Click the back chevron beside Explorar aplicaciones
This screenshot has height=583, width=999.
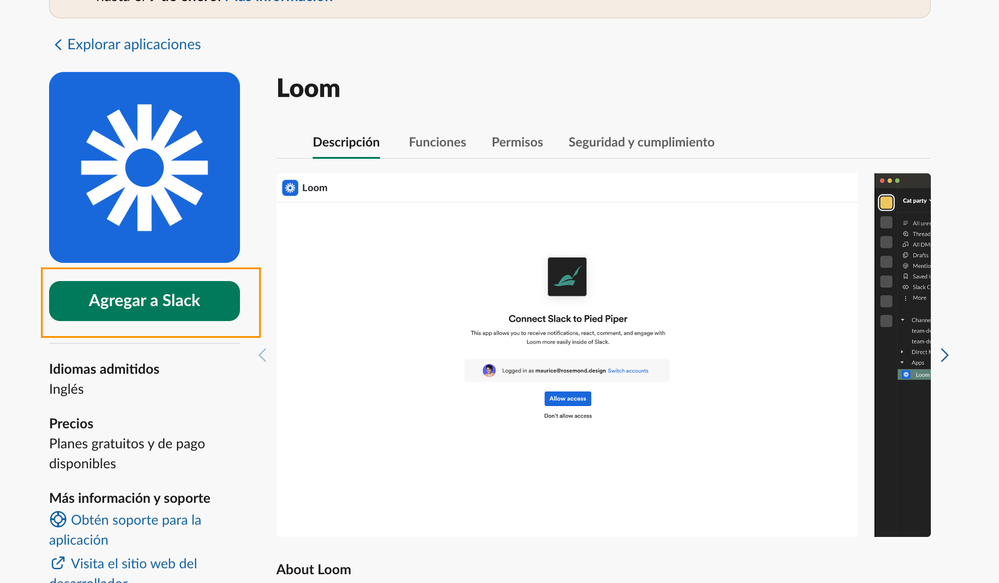[58, 45]
